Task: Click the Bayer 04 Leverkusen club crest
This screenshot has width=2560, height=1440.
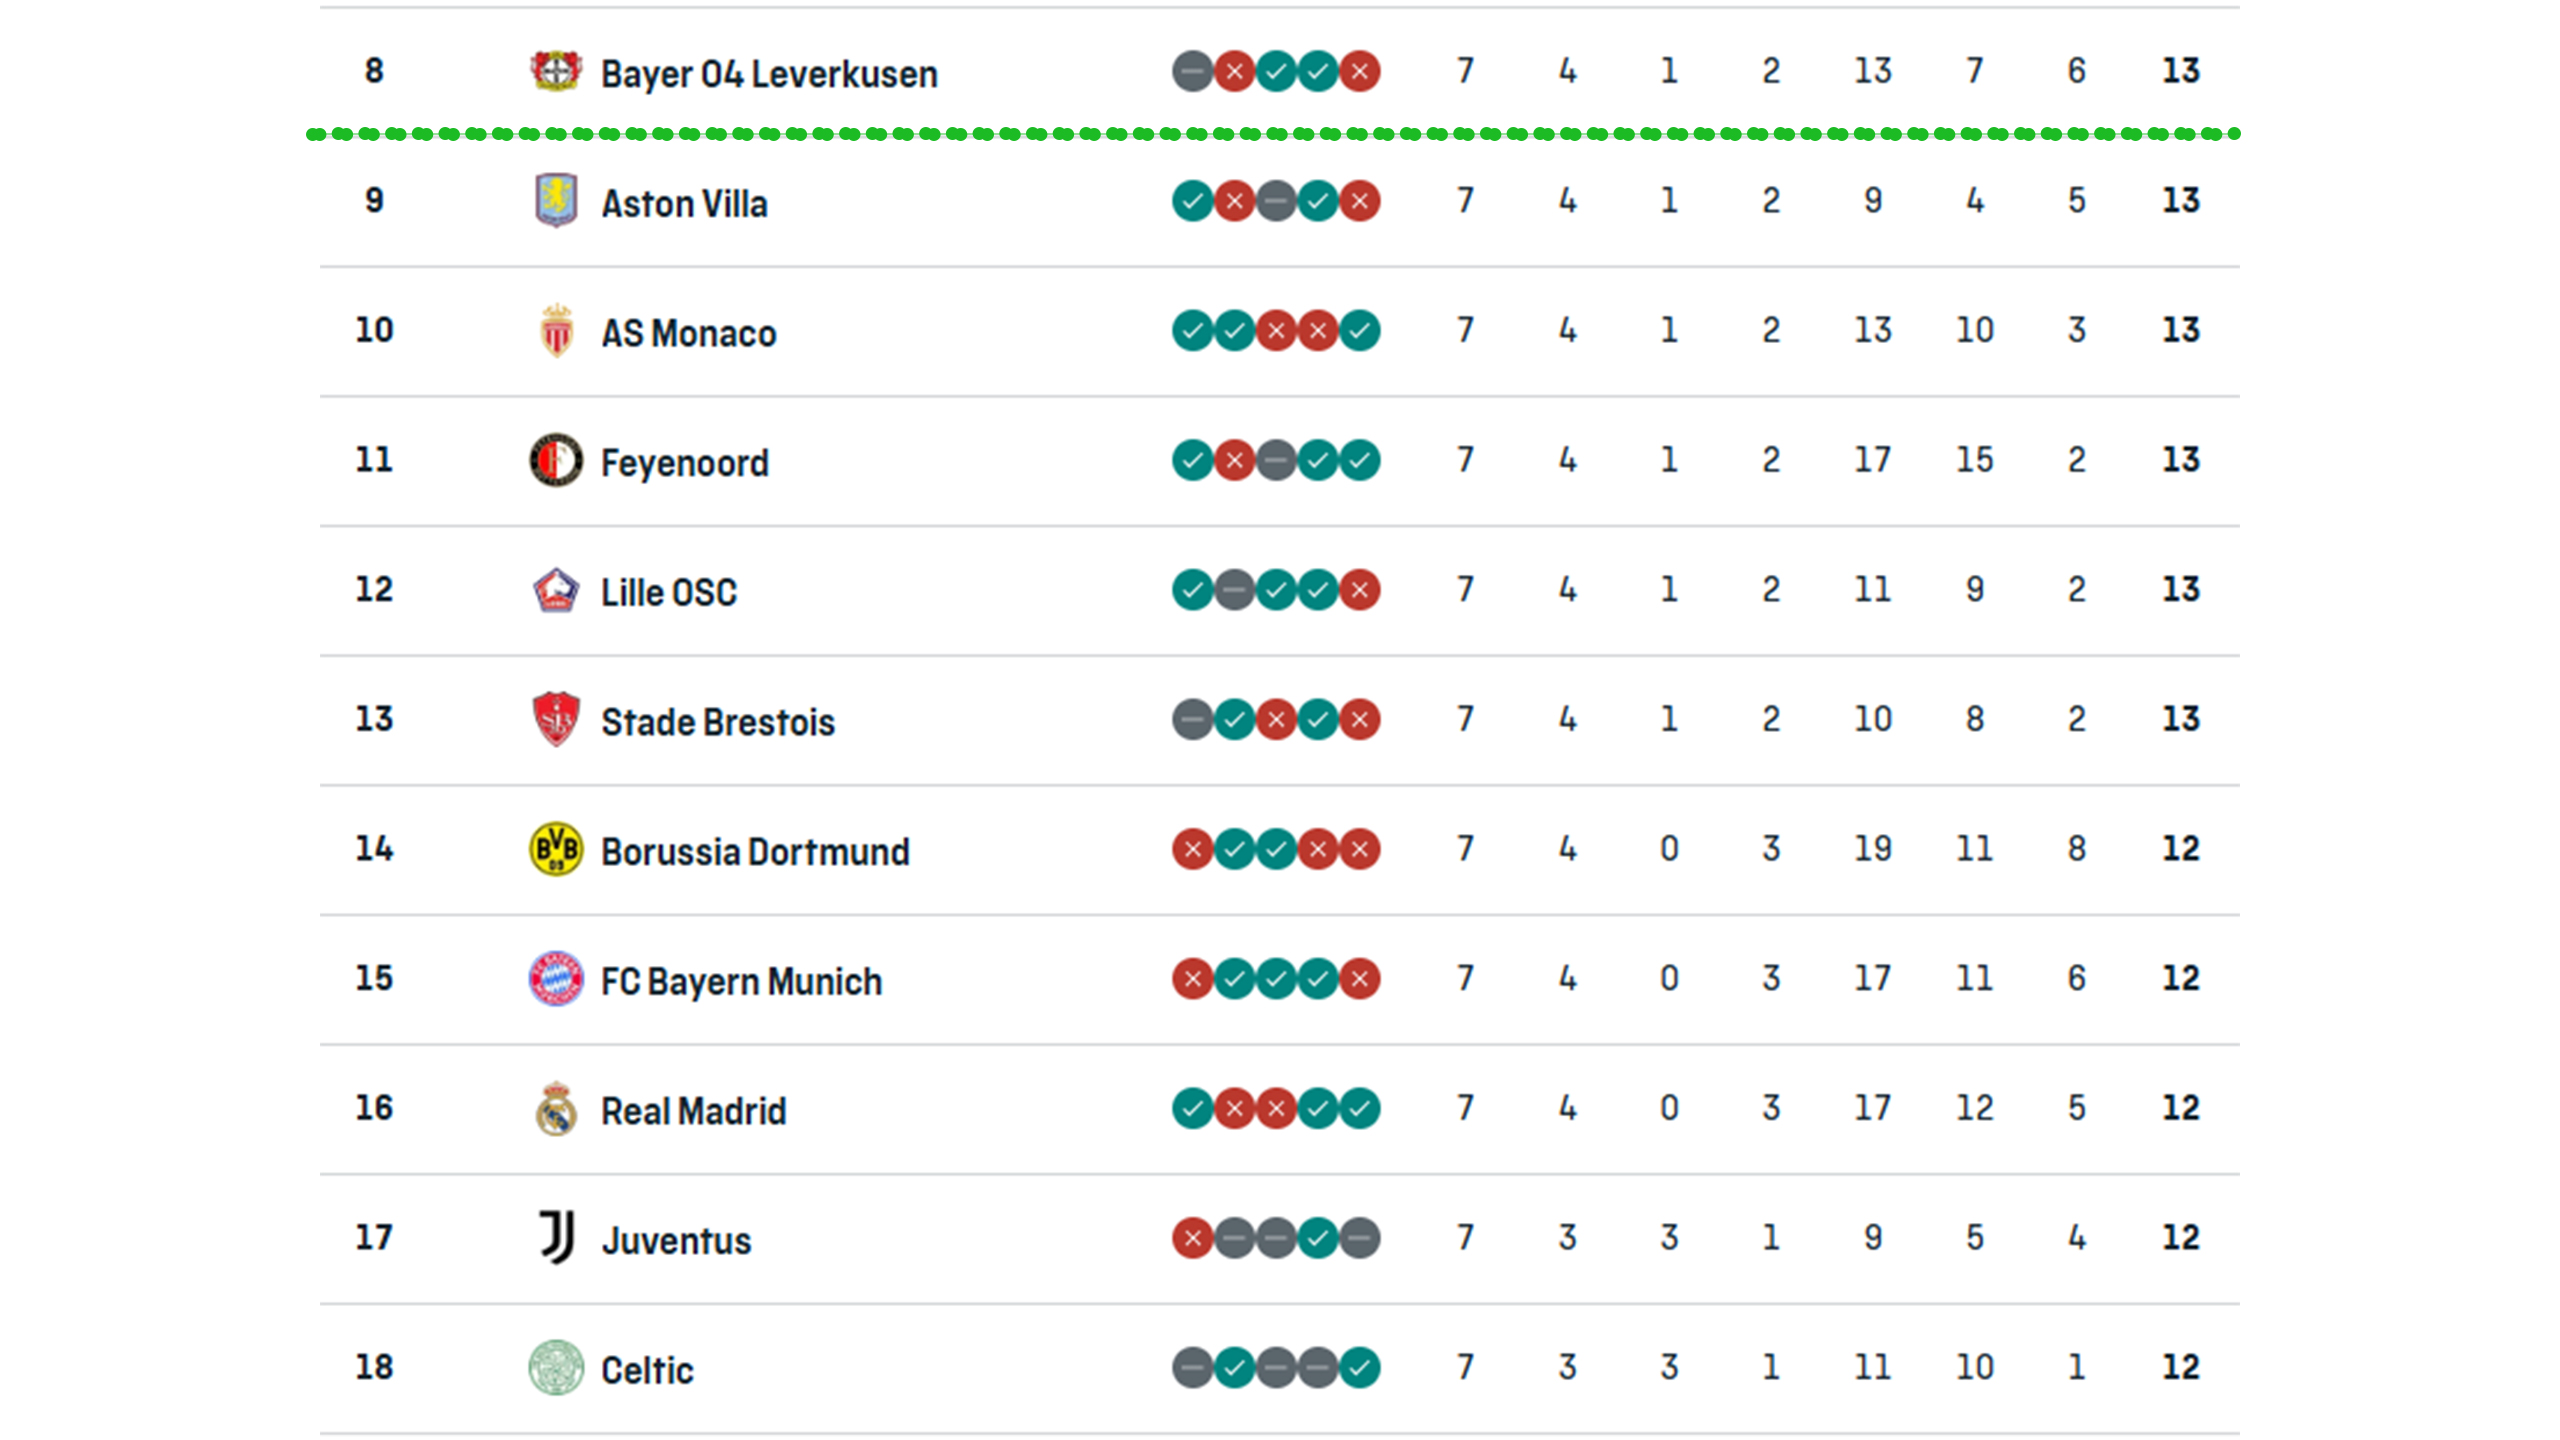Action: tap(556, 71)
